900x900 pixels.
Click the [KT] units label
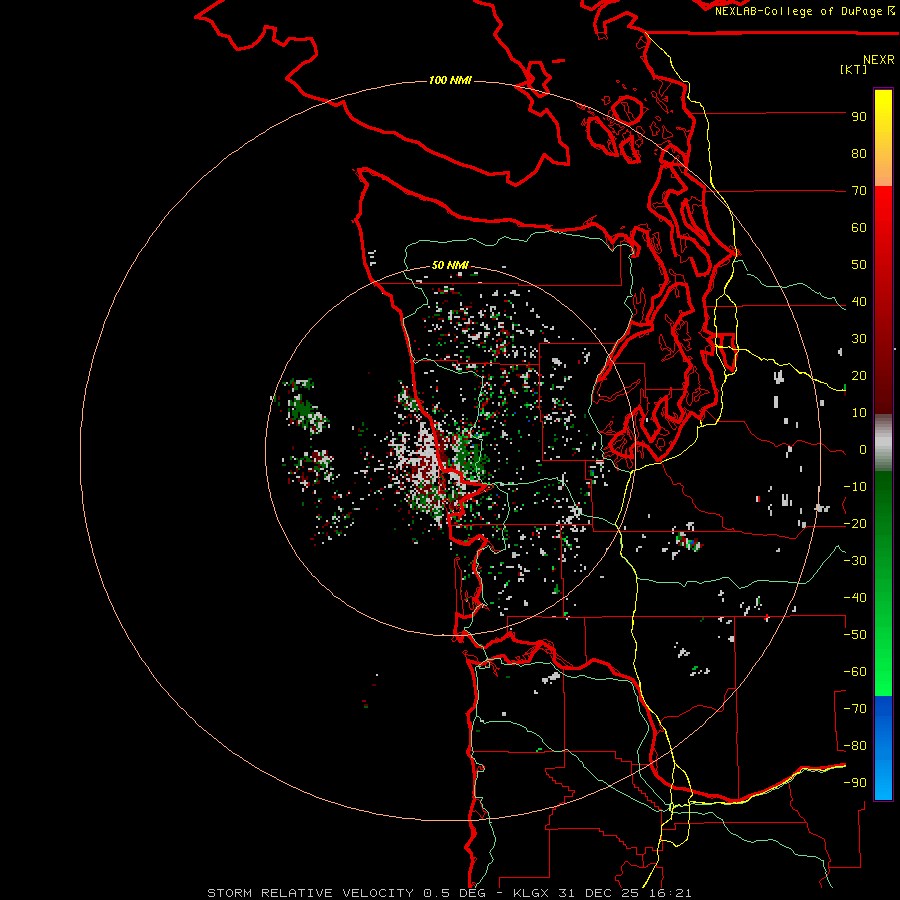854,69
